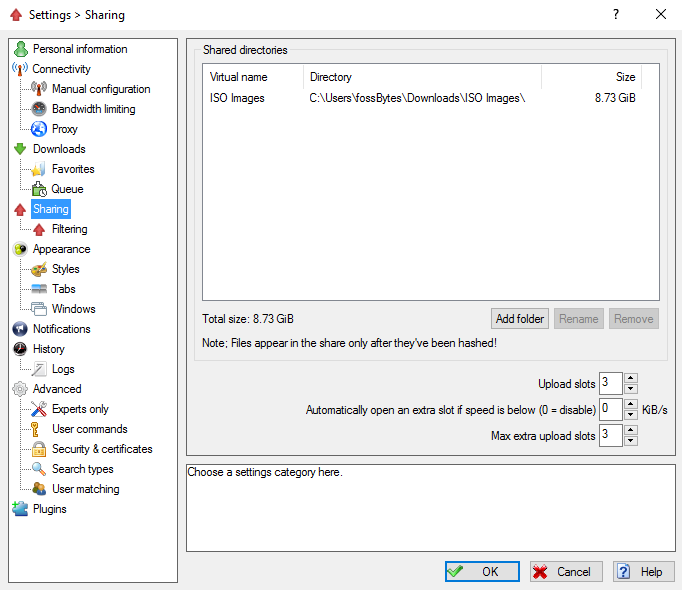The height and width of the screenshot is (590, 682).
Task: Click the User commands key icon
Action: click(x=36, y=429)
